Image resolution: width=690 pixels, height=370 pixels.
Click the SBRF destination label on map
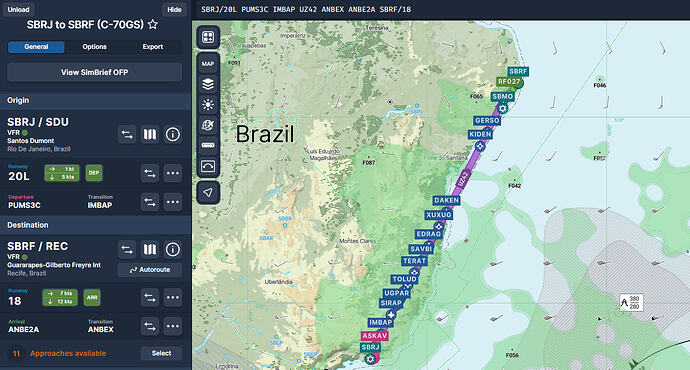point(518,71)
